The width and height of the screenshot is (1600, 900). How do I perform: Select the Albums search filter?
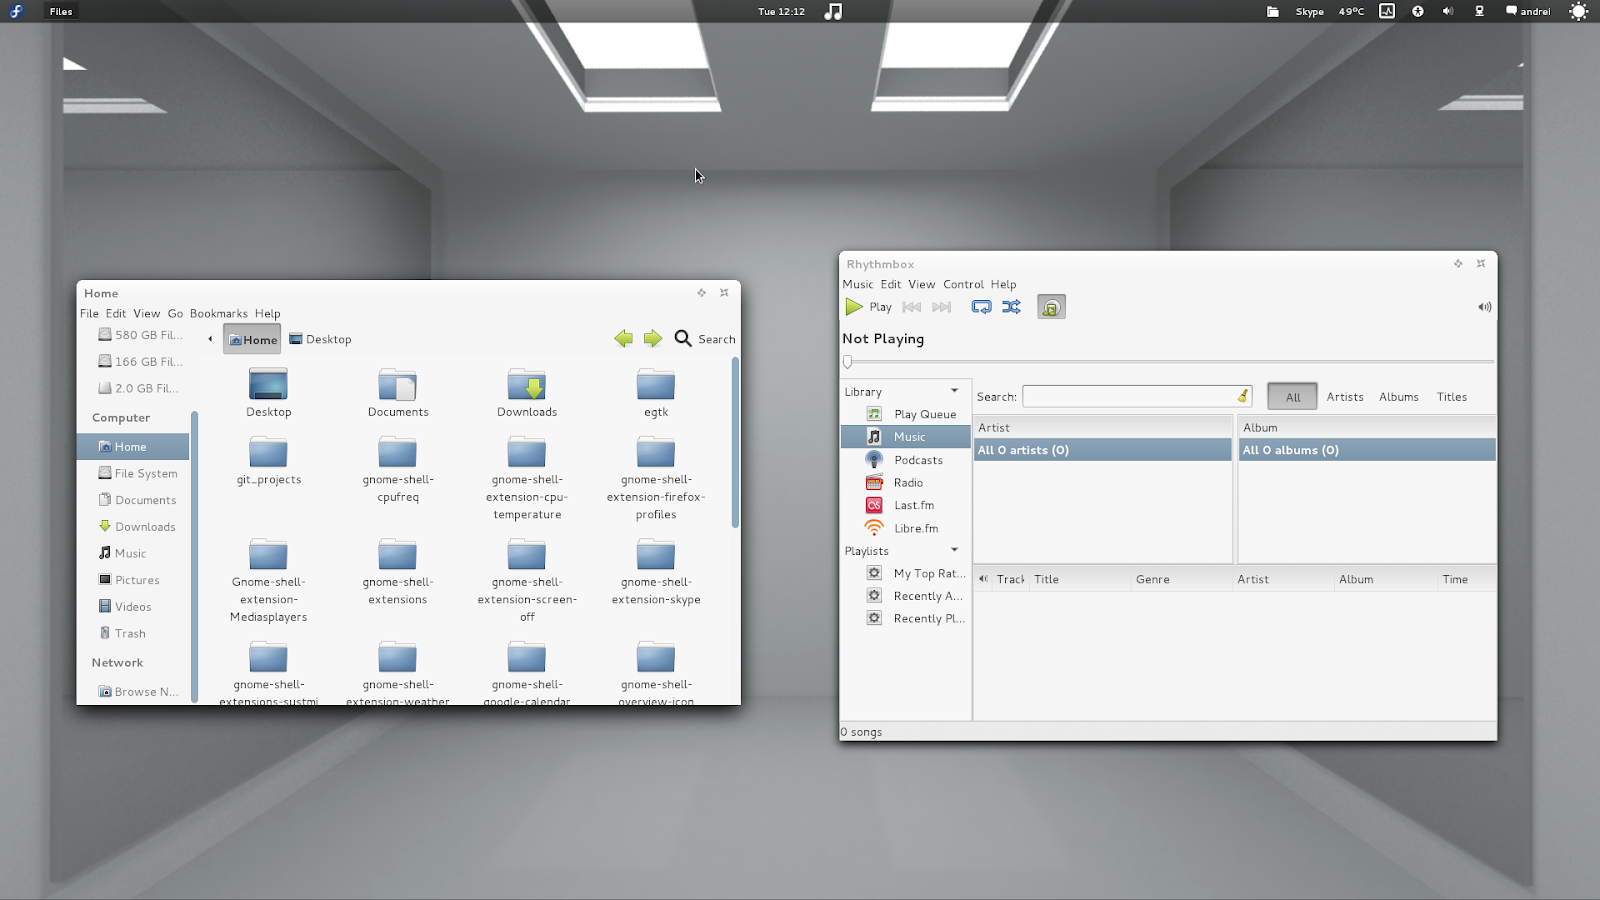[1399, 397]
